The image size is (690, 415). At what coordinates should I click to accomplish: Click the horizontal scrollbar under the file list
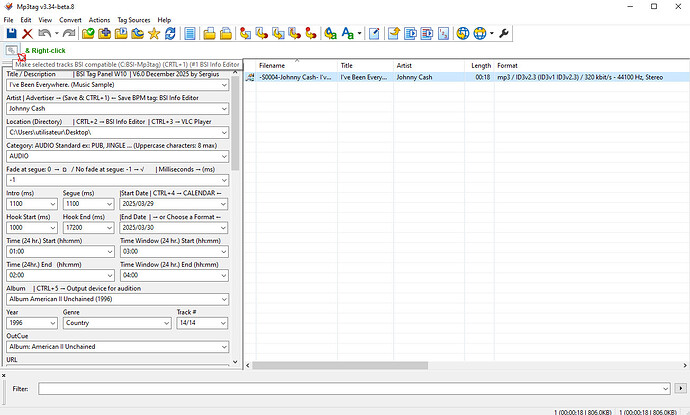[340, 365]
